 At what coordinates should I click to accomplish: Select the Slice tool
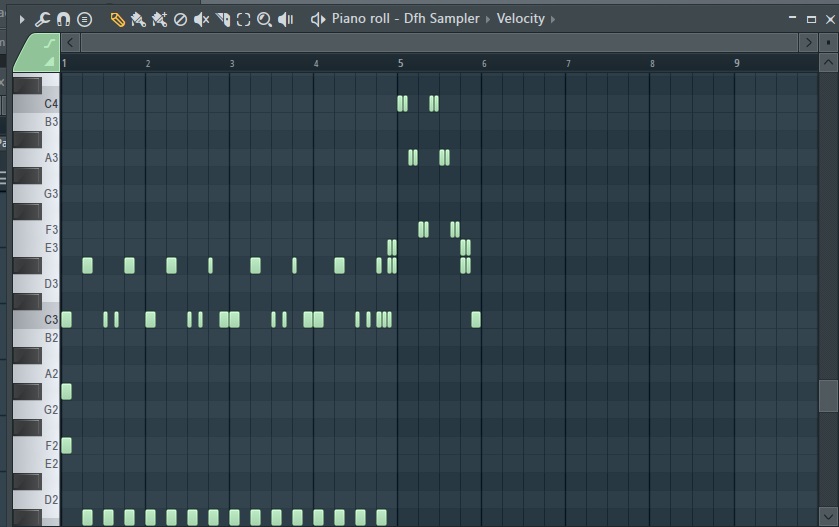click(223, 20)
